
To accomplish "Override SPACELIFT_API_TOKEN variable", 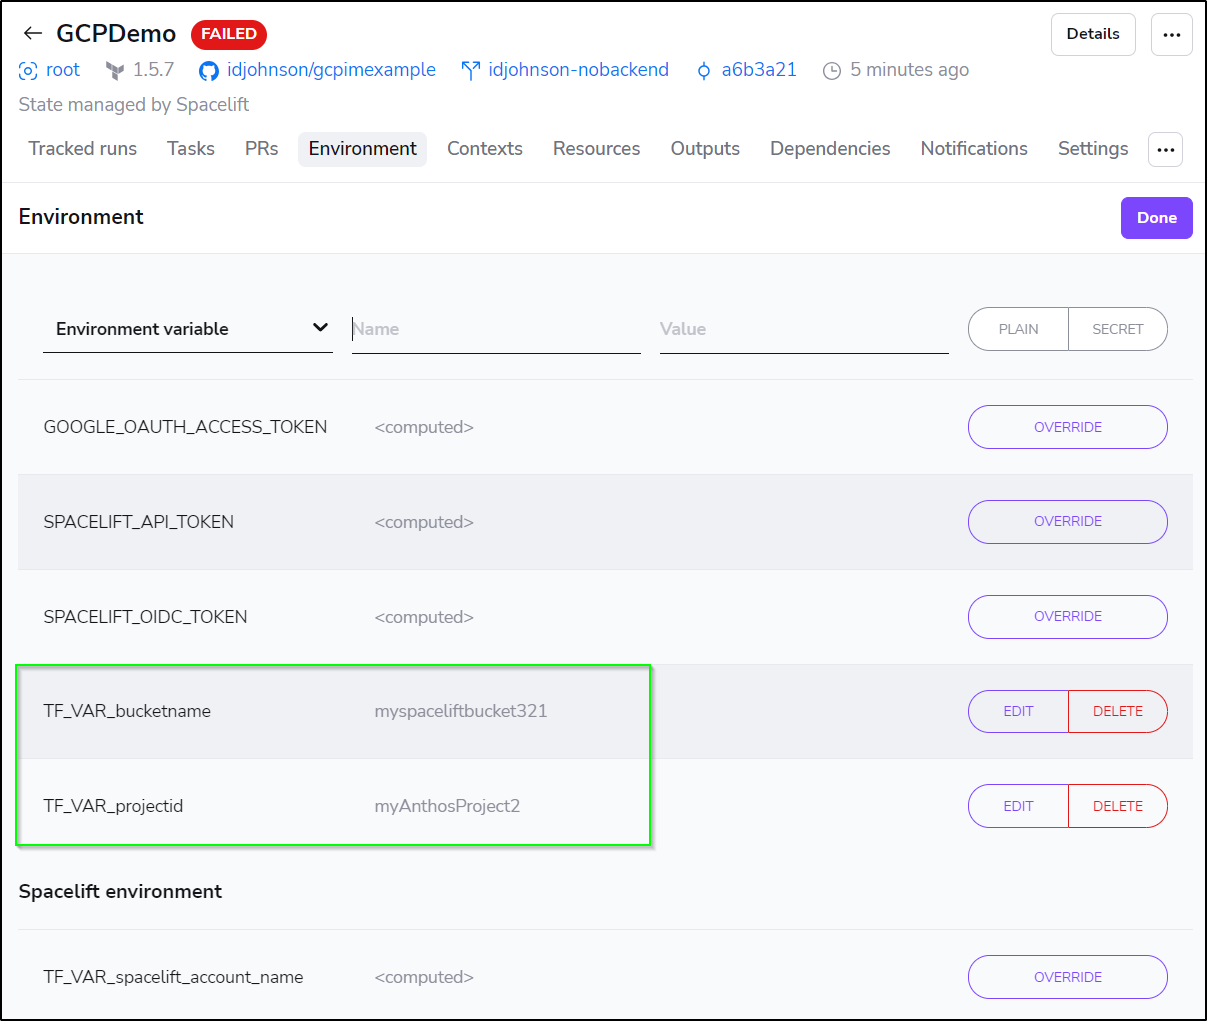I will [x=1068, y=522].
